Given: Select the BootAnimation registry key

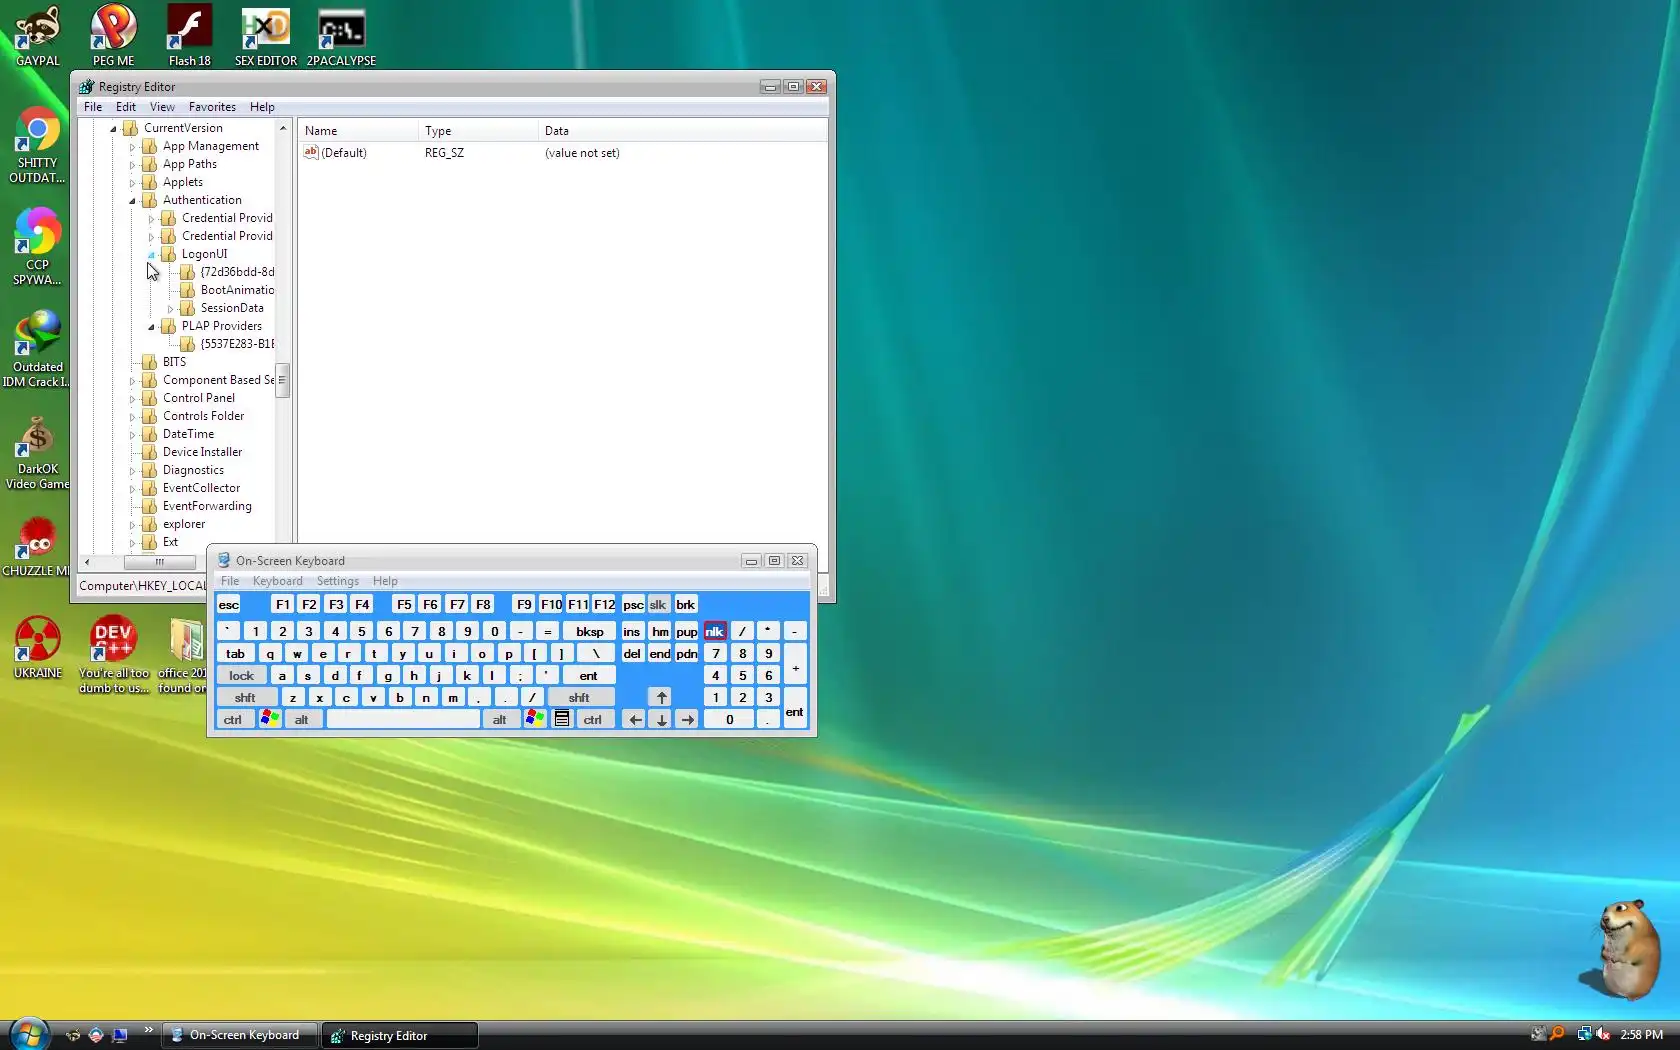Looking at the screenshot, I should click(227, 290).
